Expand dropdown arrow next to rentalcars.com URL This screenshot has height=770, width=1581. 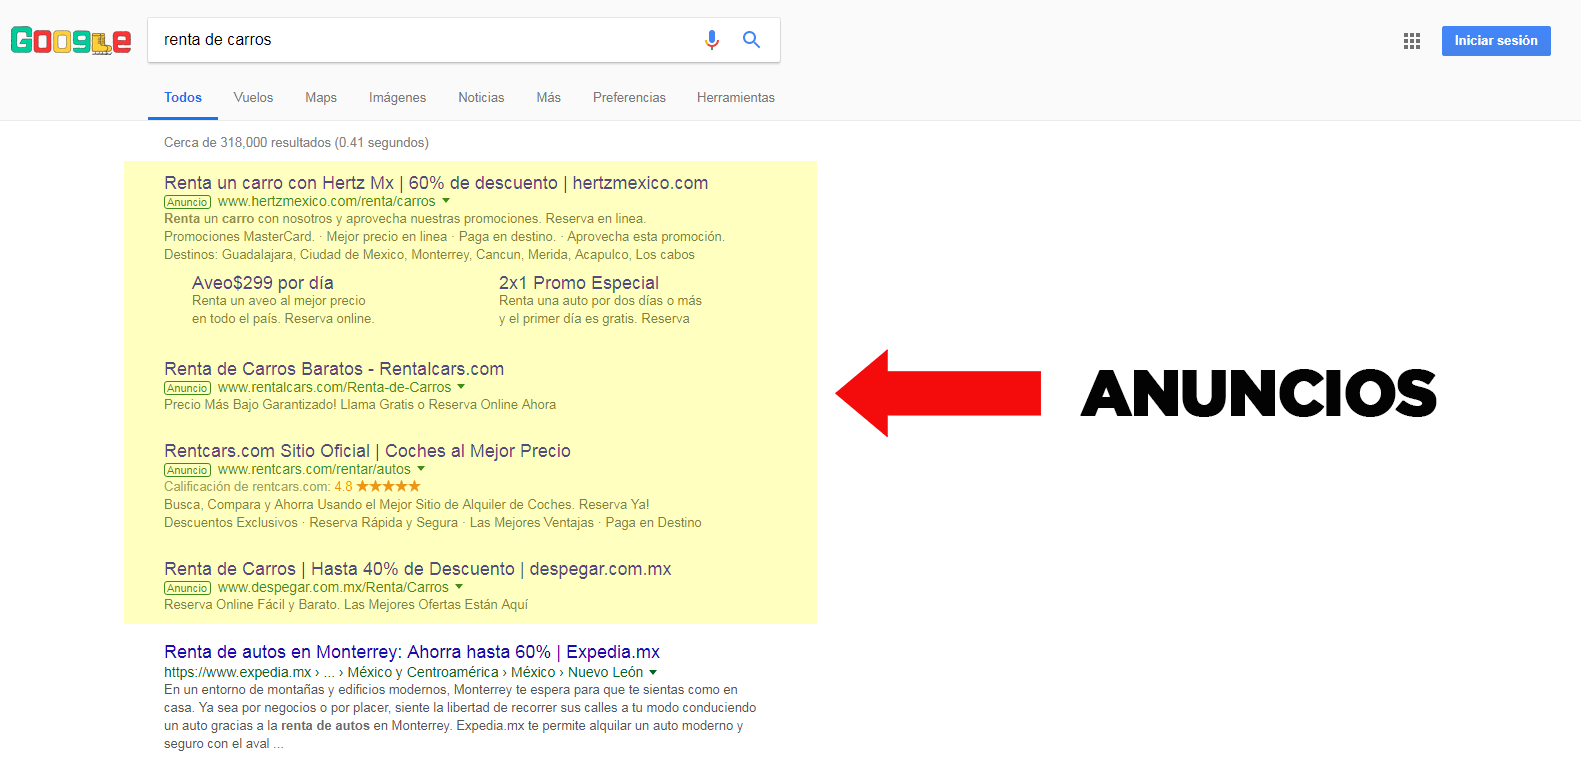(x=461, y=387)
